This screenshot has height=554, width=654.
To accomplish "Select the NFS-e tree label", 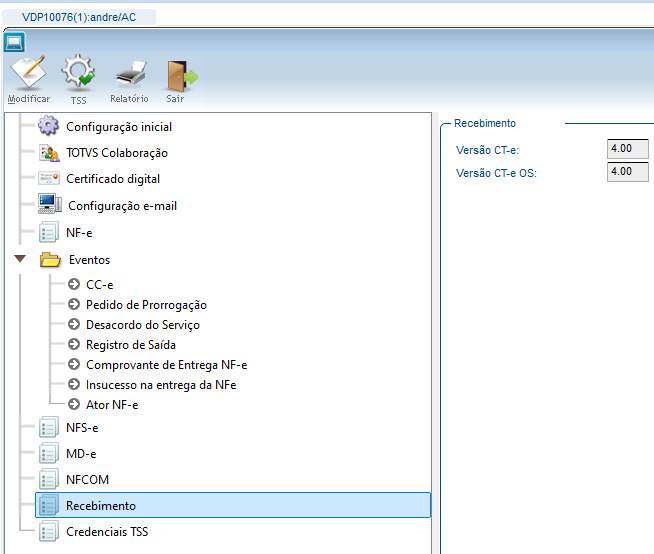I will [x=82, y=428].
